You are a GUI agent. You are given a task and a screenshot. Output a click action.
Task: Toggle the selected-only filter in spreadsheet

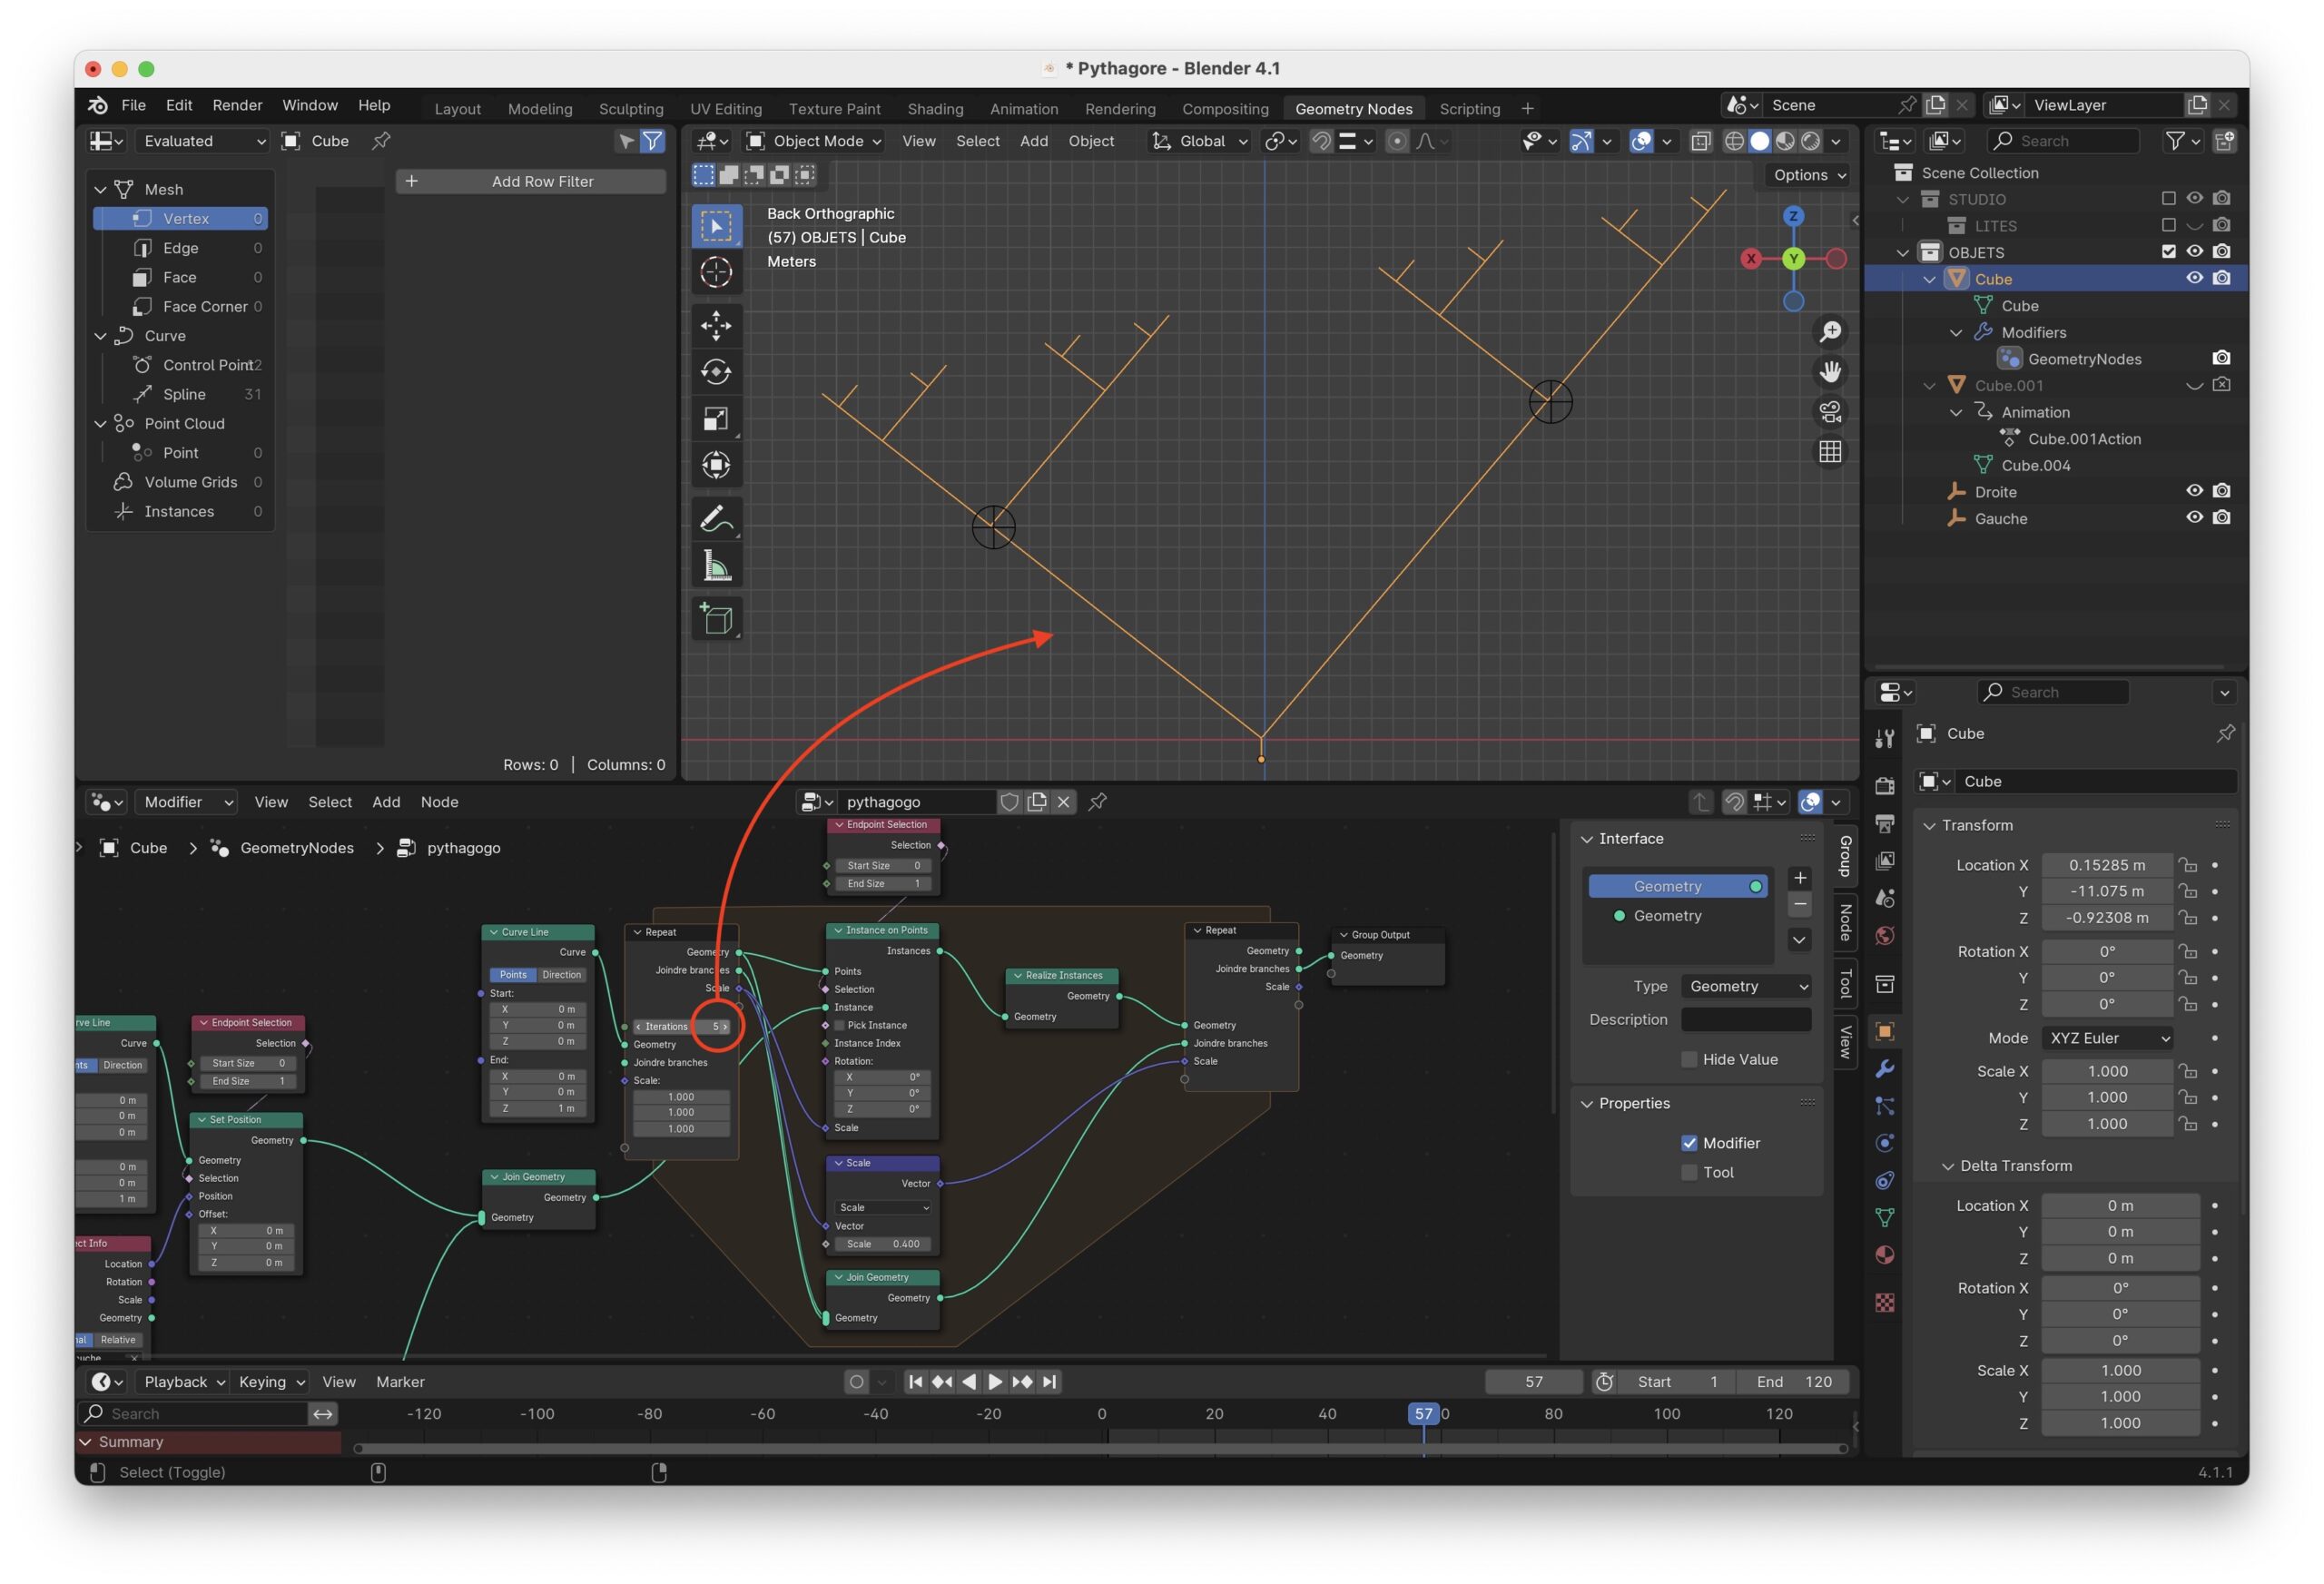[x=626, y=141]
